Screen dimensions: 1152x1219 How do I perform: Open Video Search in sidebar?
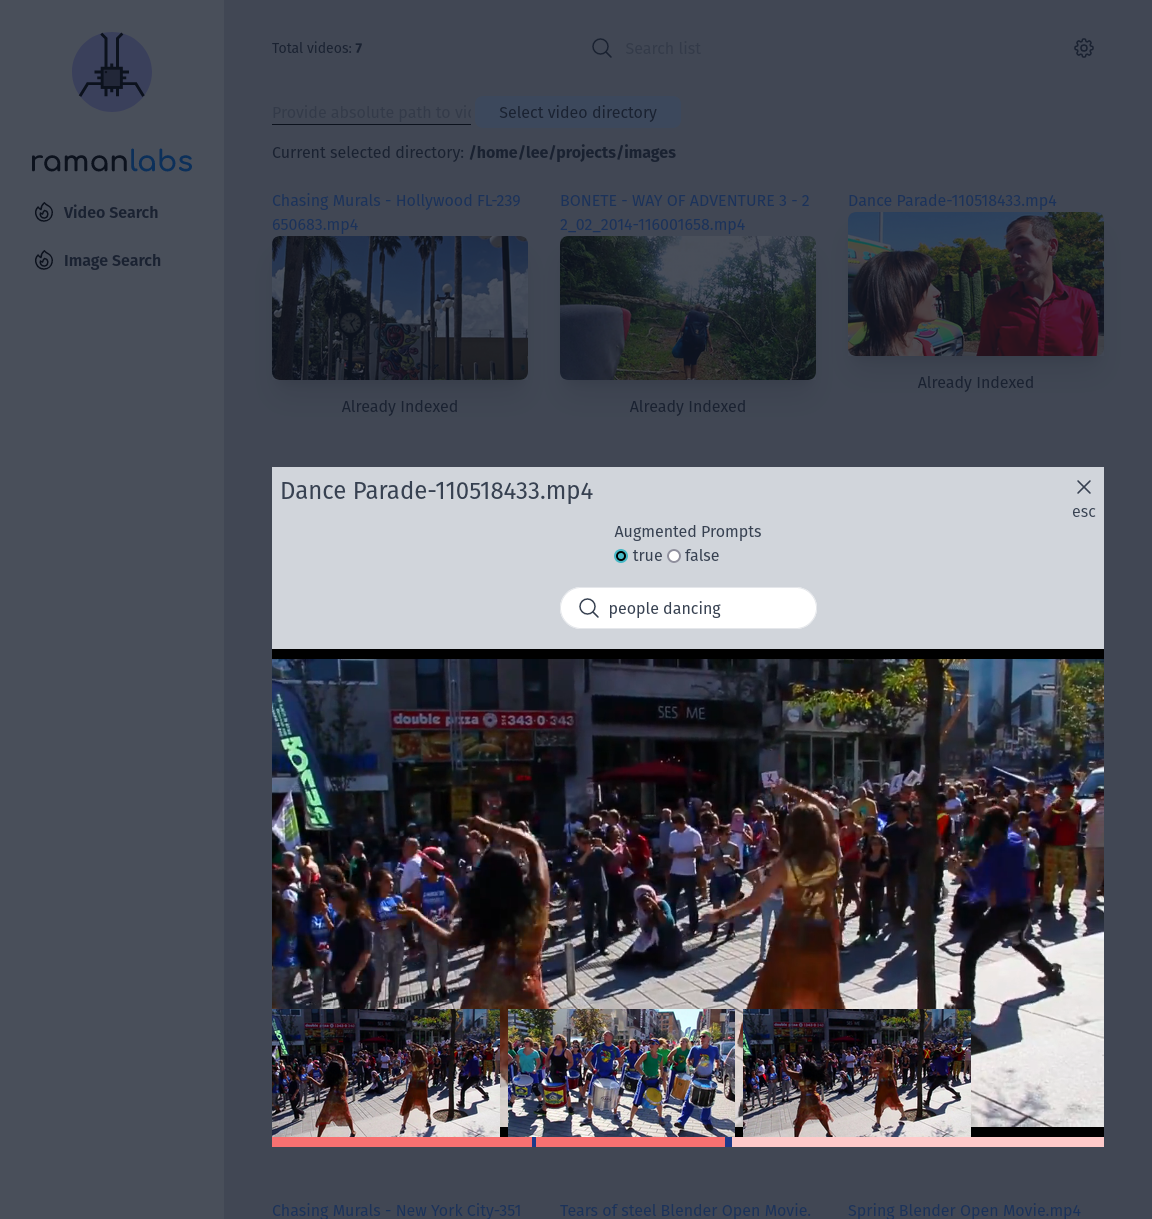110,212
